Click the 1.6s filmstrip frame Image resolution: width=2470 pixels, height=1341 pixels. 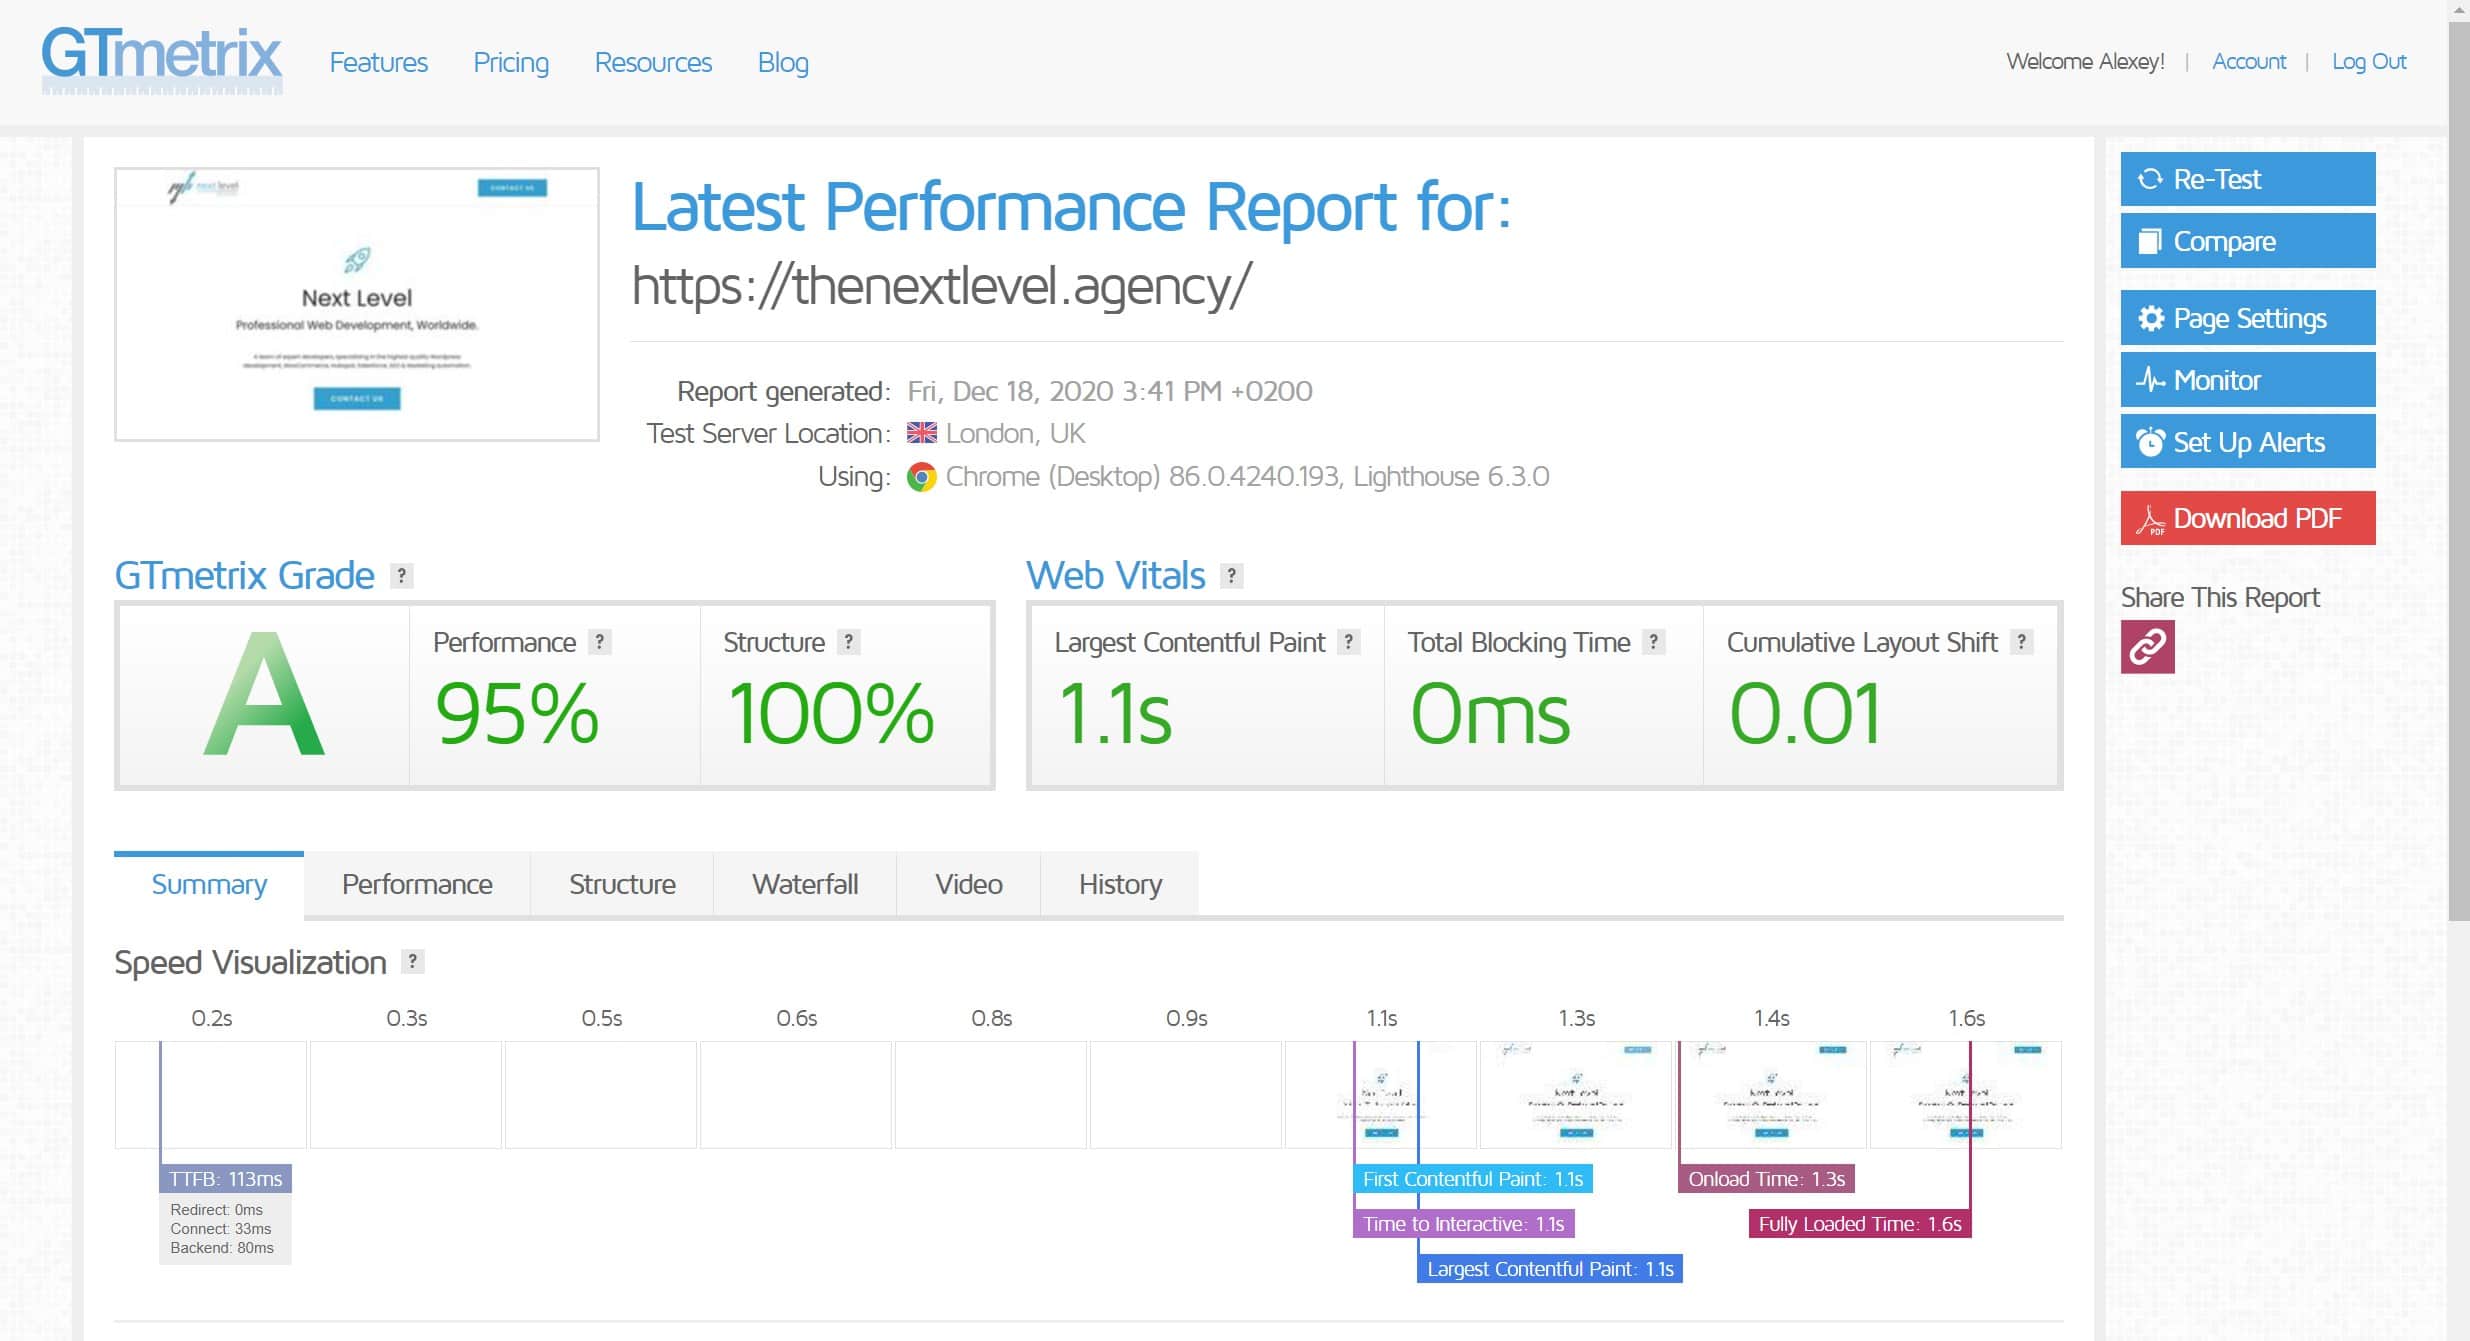pyautogui.click(x=1966, y=1094)
